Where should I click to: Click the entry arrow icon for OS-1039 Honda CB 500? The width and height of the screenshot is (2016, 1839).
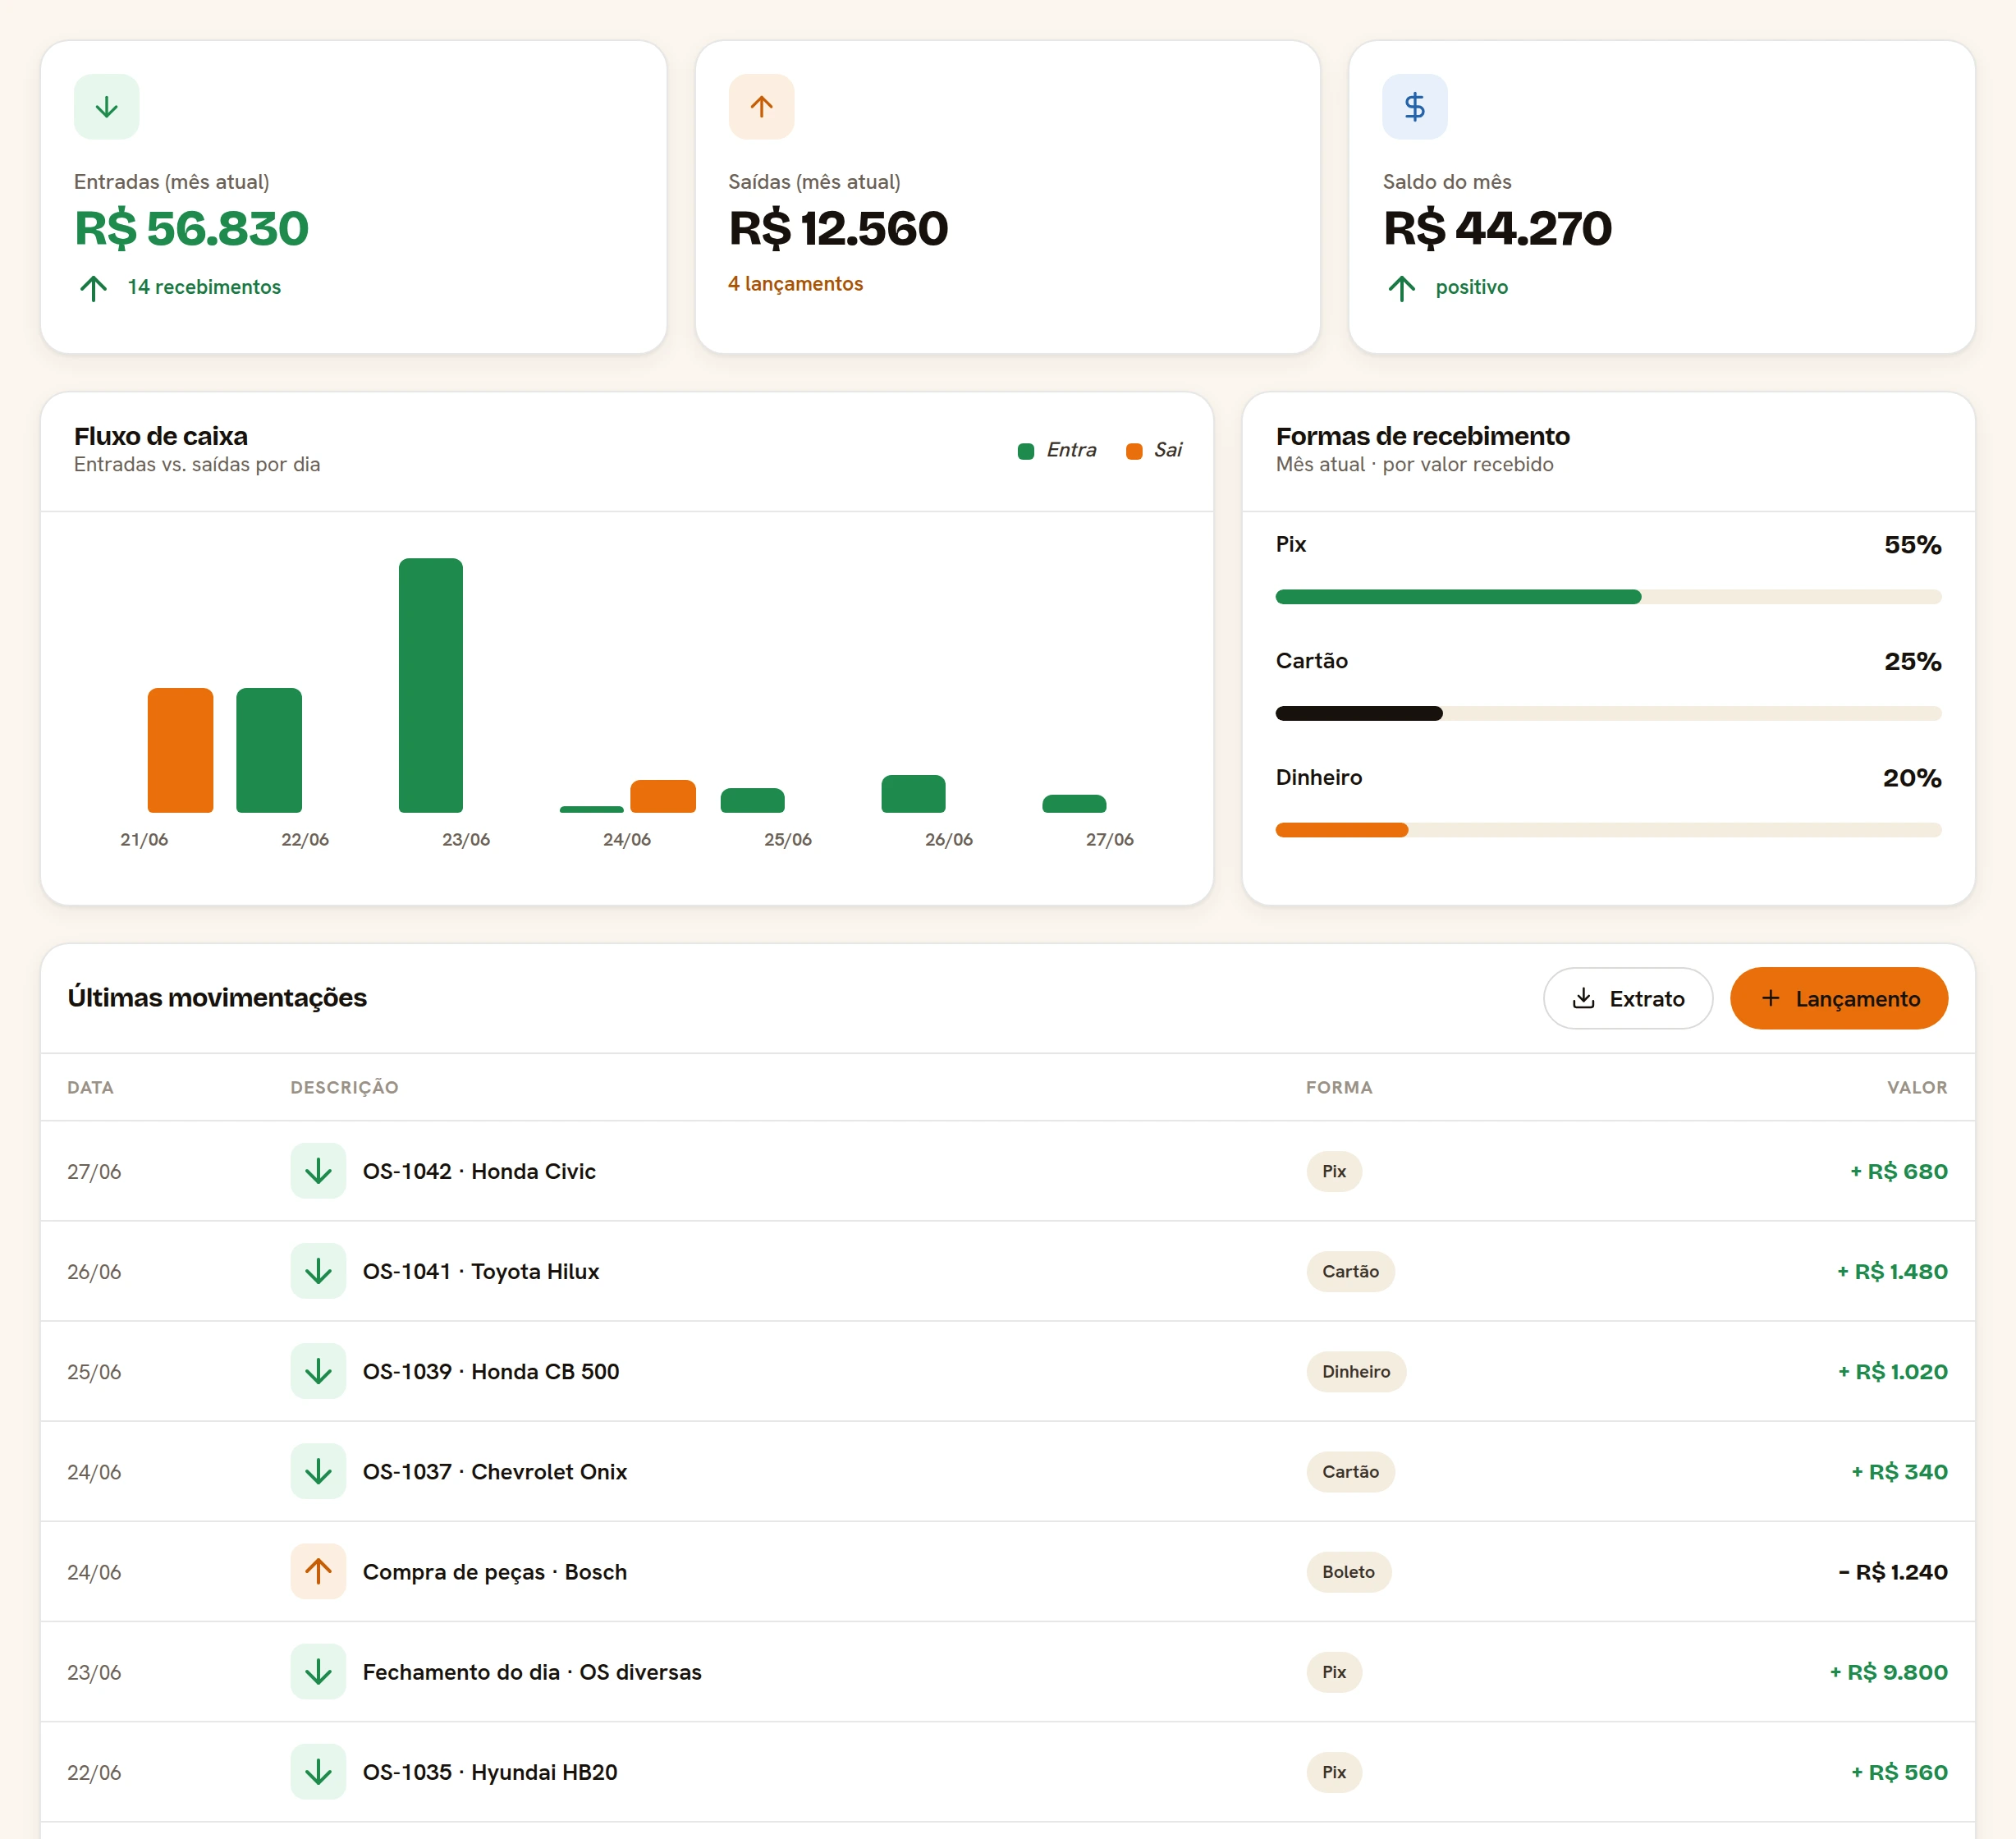click(x=318, y=1371)
